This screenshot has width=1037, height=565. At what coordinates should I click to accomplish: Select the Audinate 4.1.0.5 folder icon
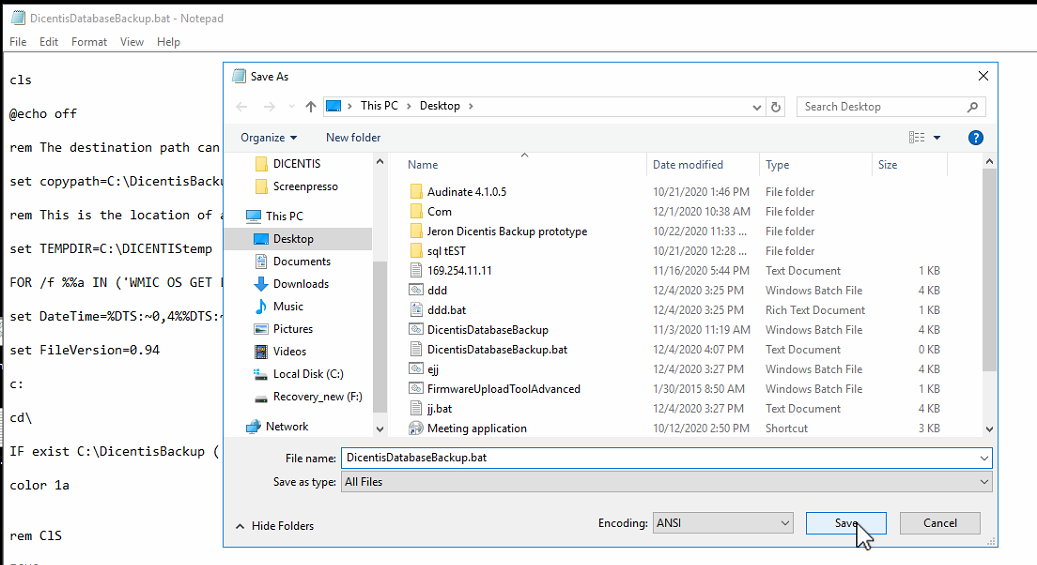(x=417, y=192)
